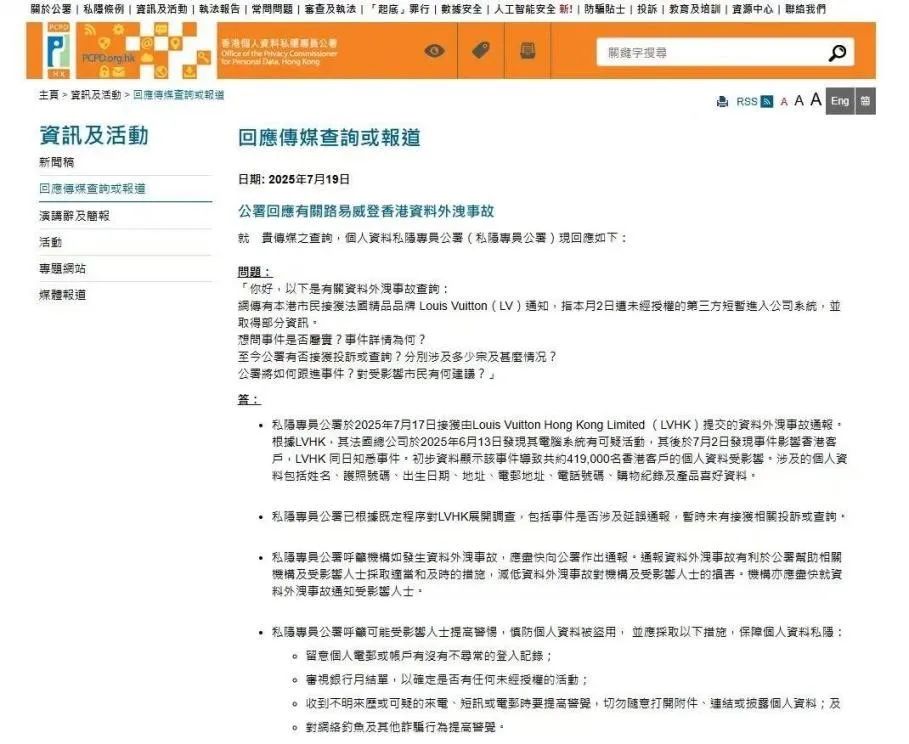Screen dimensions: 909x744
Task: Click the archive box icon in header
Action: coord(527,51)
